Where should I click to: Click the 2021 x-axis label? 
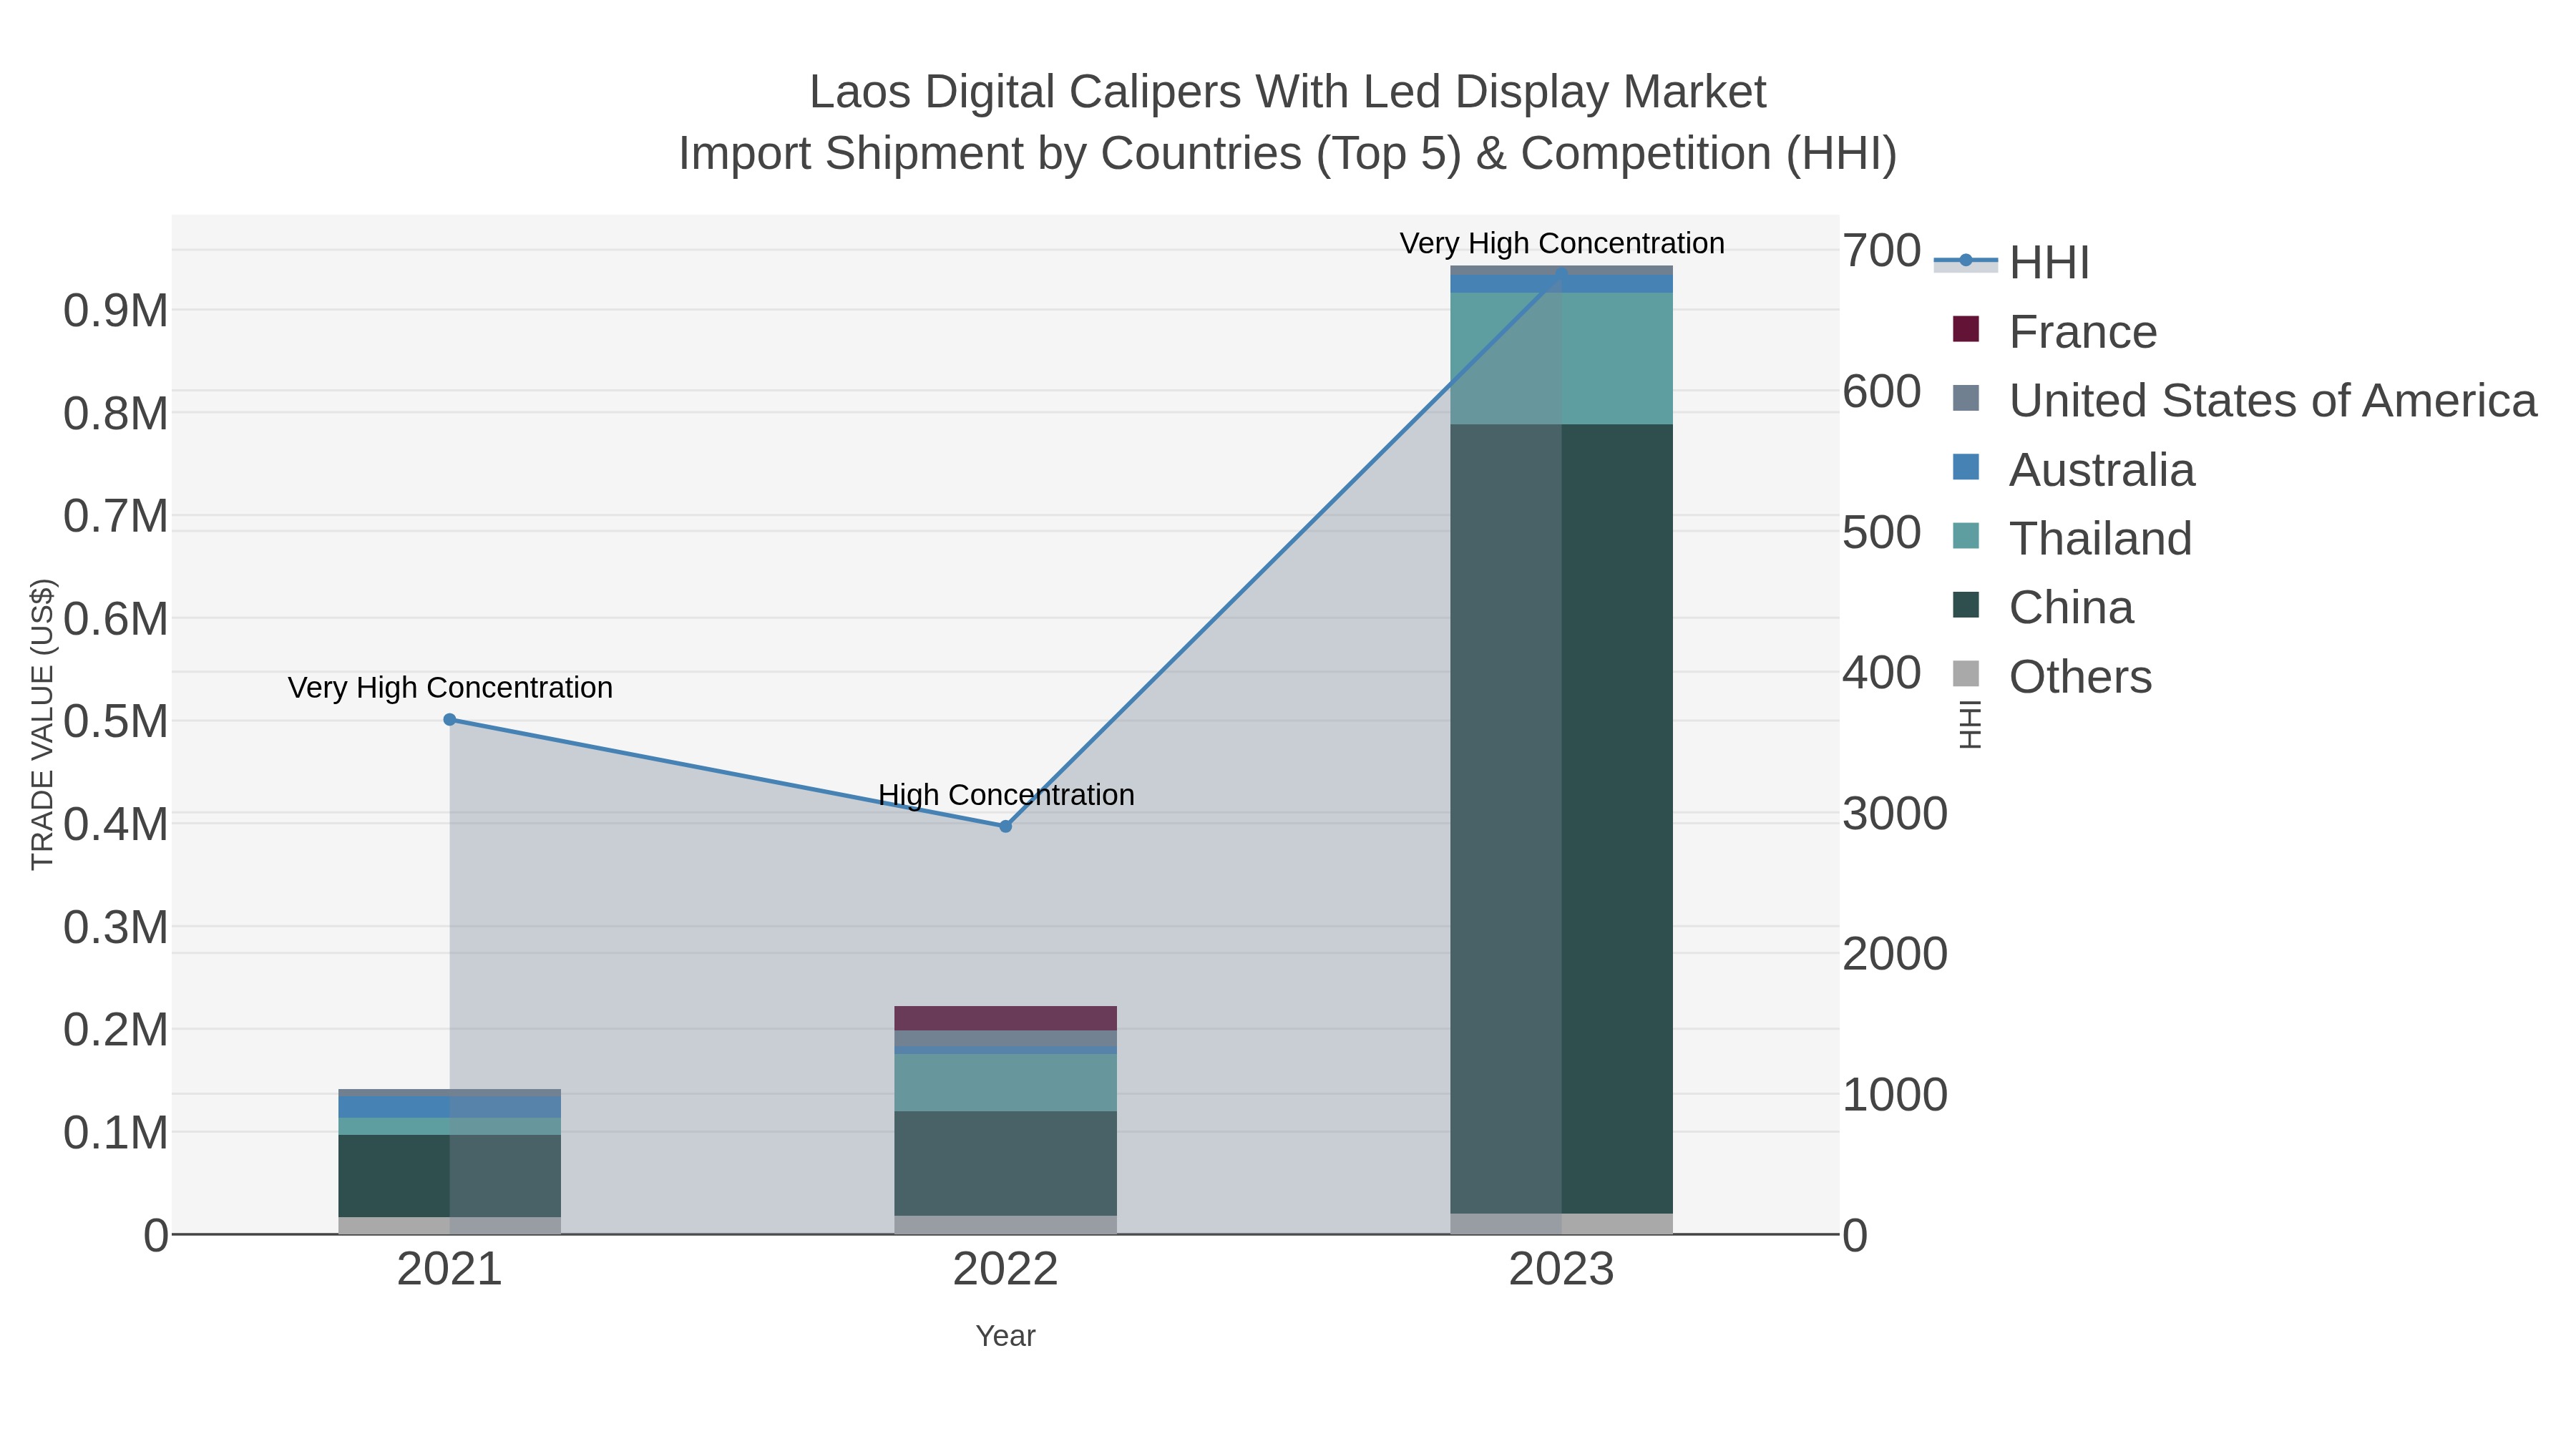[x=450, y=1270]
